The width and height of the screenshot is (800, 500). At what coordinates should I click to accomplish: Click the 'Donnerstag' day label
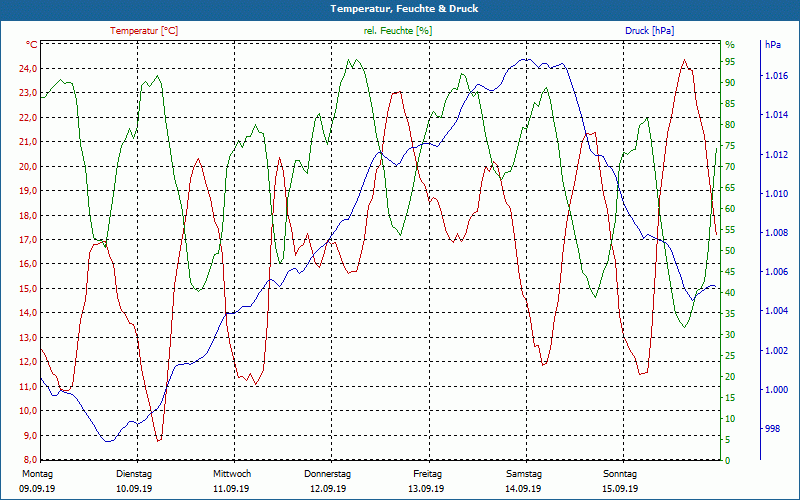328,474
